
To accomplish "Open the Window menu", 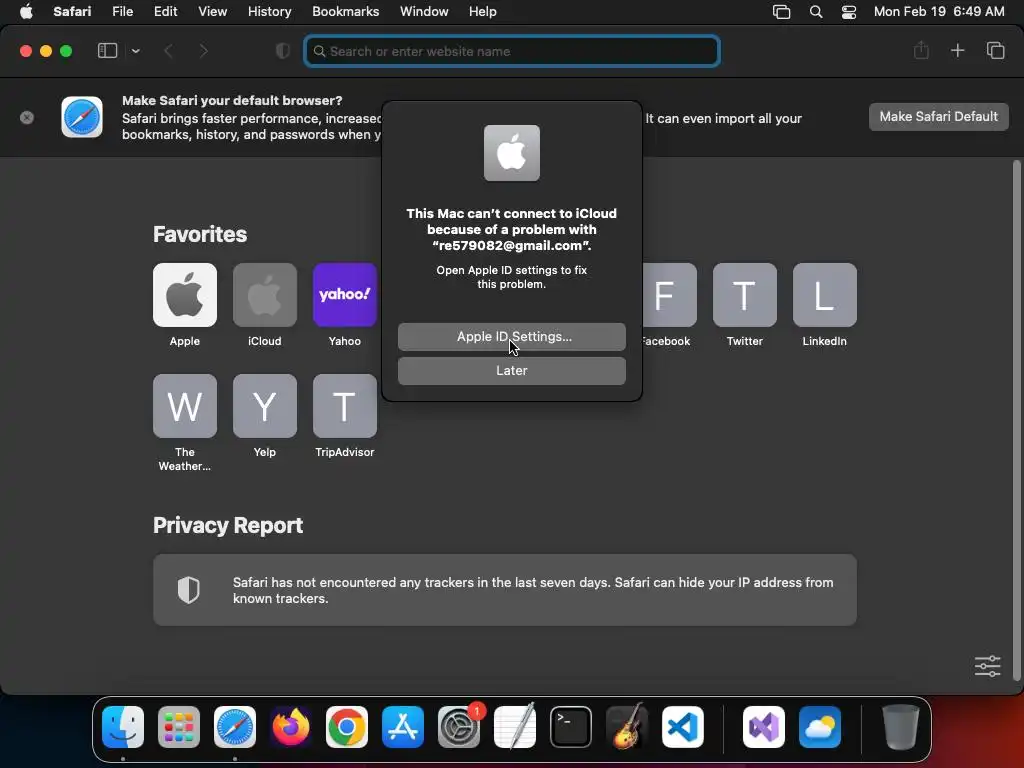I will click(424, 11).
